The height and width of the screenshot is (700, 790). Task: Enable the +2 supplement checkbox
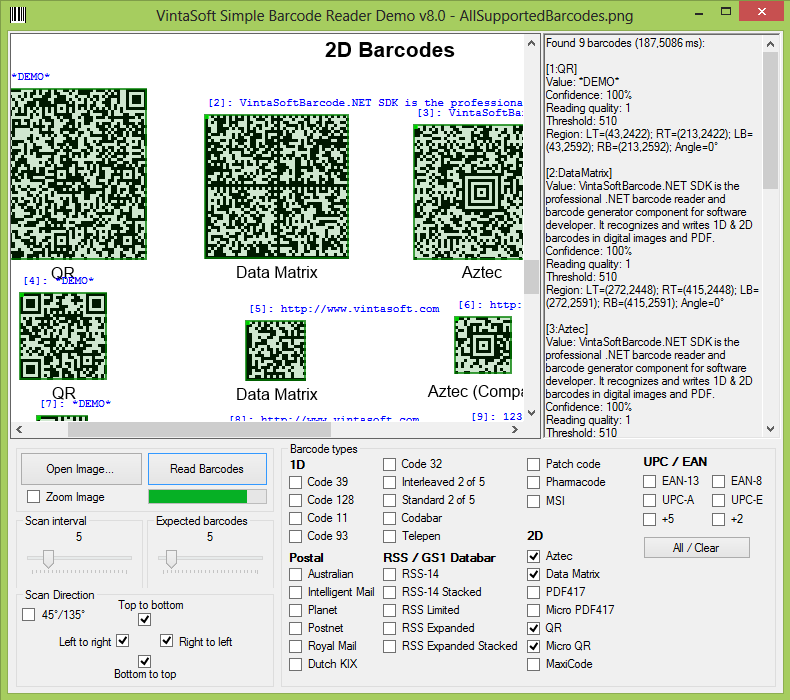click(718, 519)
